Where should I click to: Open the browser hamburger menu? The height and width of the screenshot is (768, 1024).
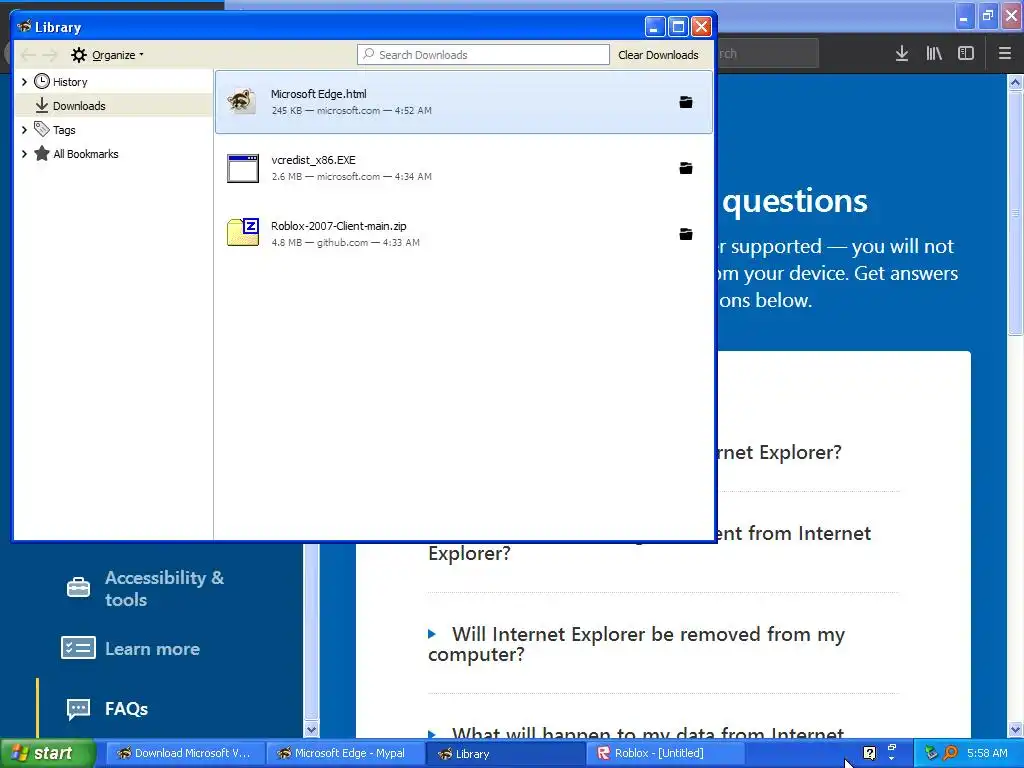tap(1005, 54)
